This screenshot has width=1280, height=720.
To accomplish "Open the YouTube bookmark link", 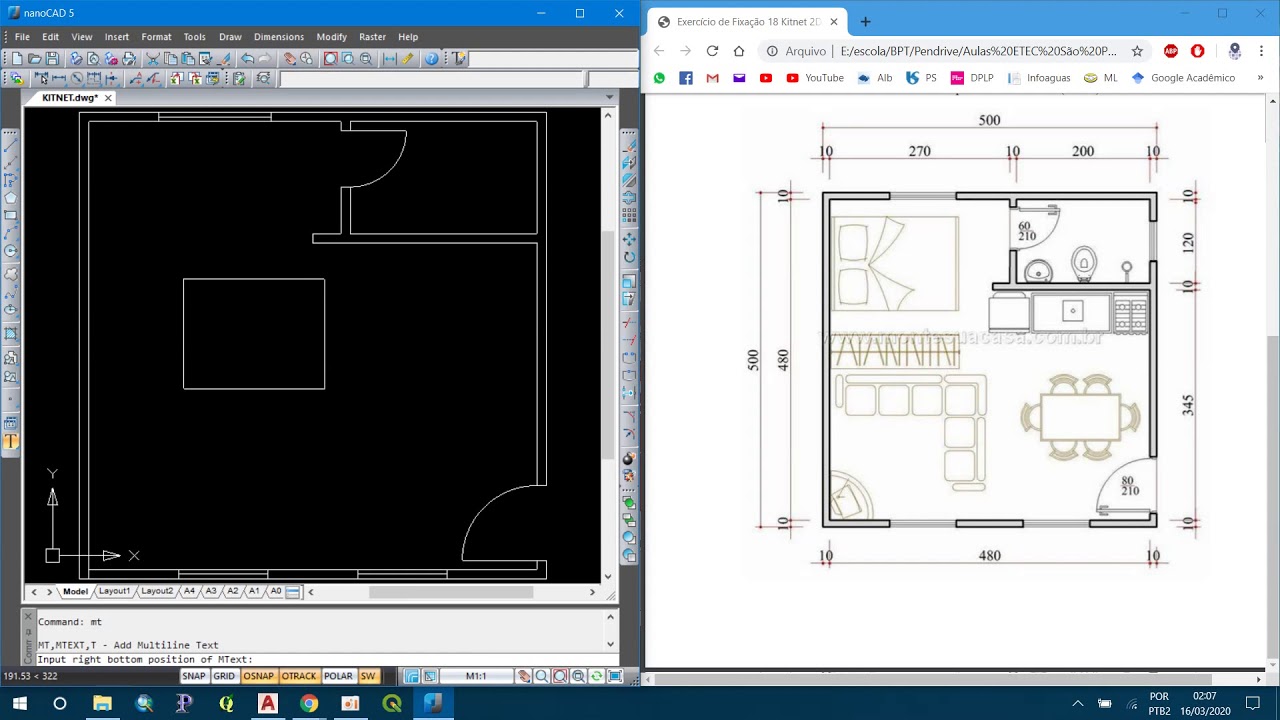I will pyautogui.click(x=815, y=78).
